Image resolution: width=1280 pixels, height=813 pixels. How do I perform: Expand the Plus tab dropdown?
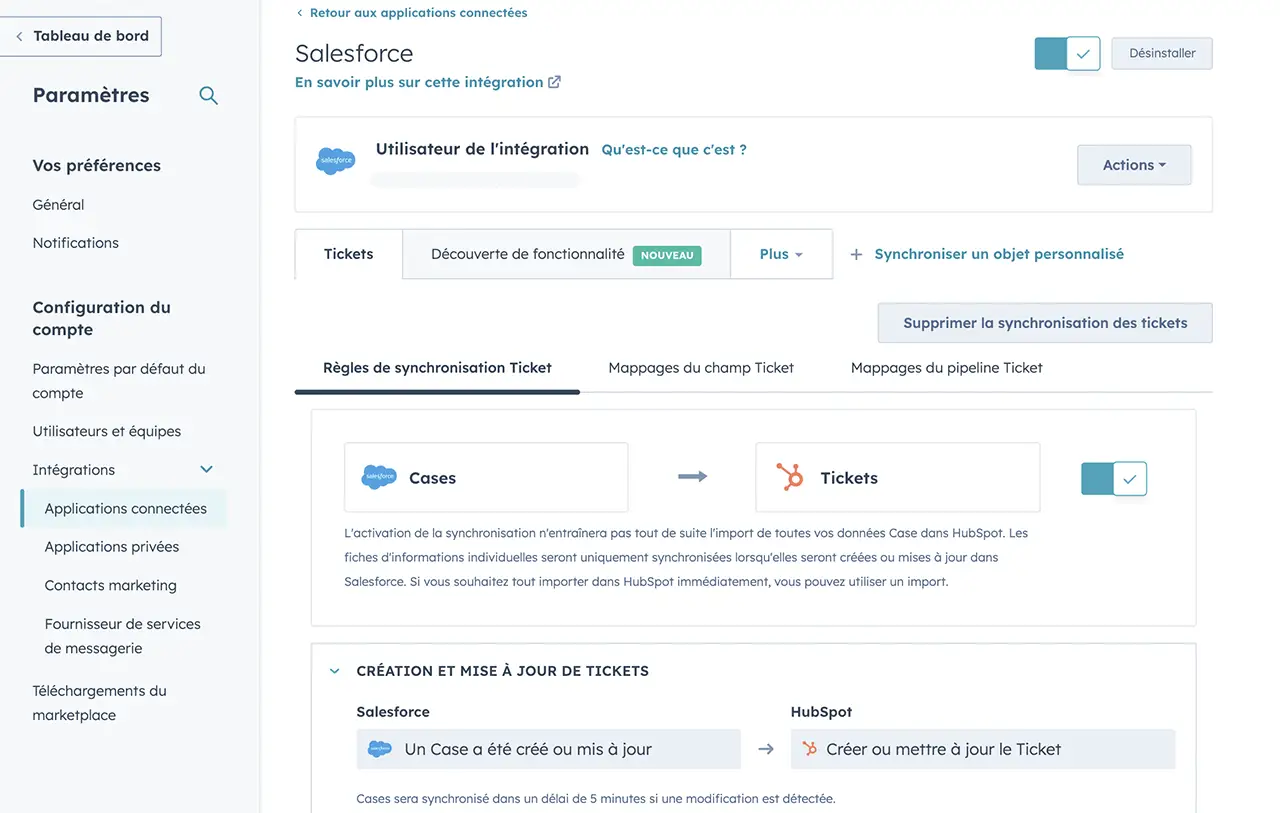[781, 254]
